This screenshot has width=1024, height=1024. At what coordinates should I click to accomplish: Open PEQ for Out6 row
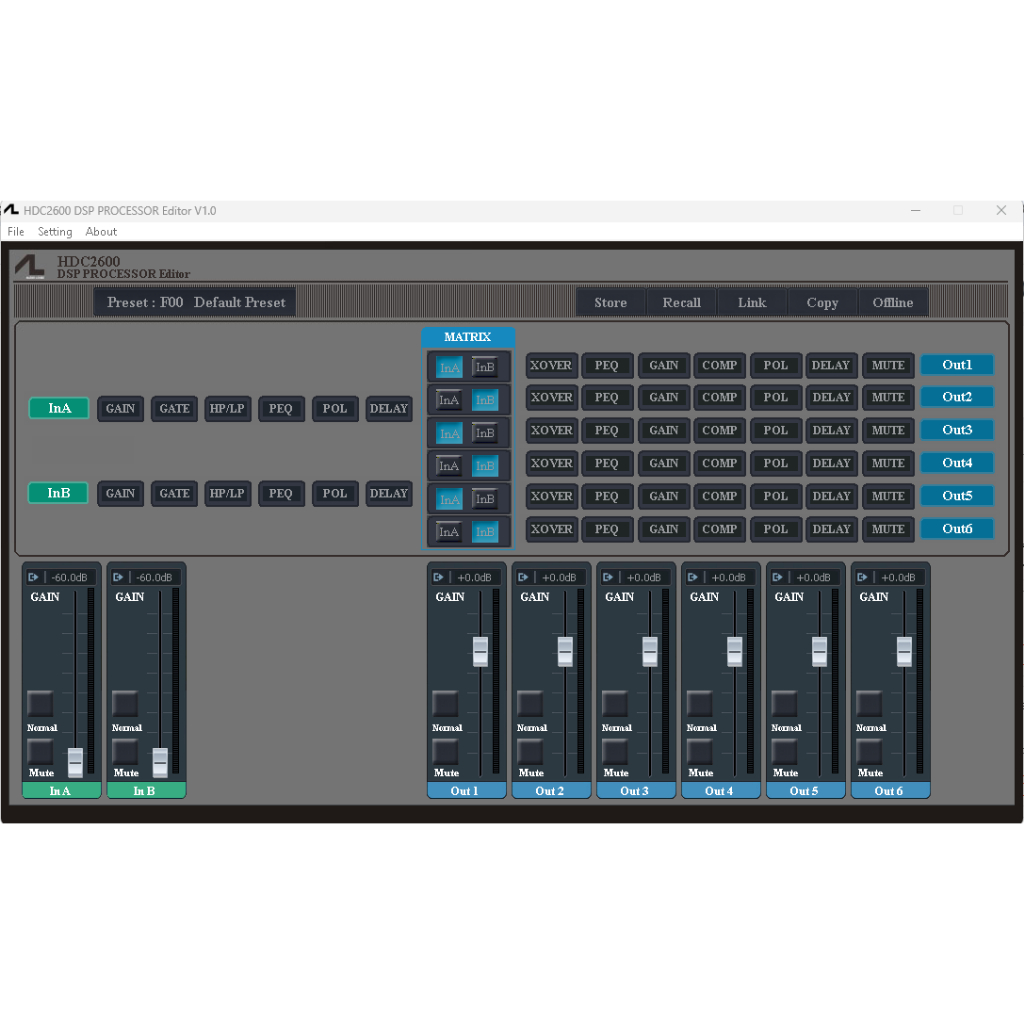(607, 530)
